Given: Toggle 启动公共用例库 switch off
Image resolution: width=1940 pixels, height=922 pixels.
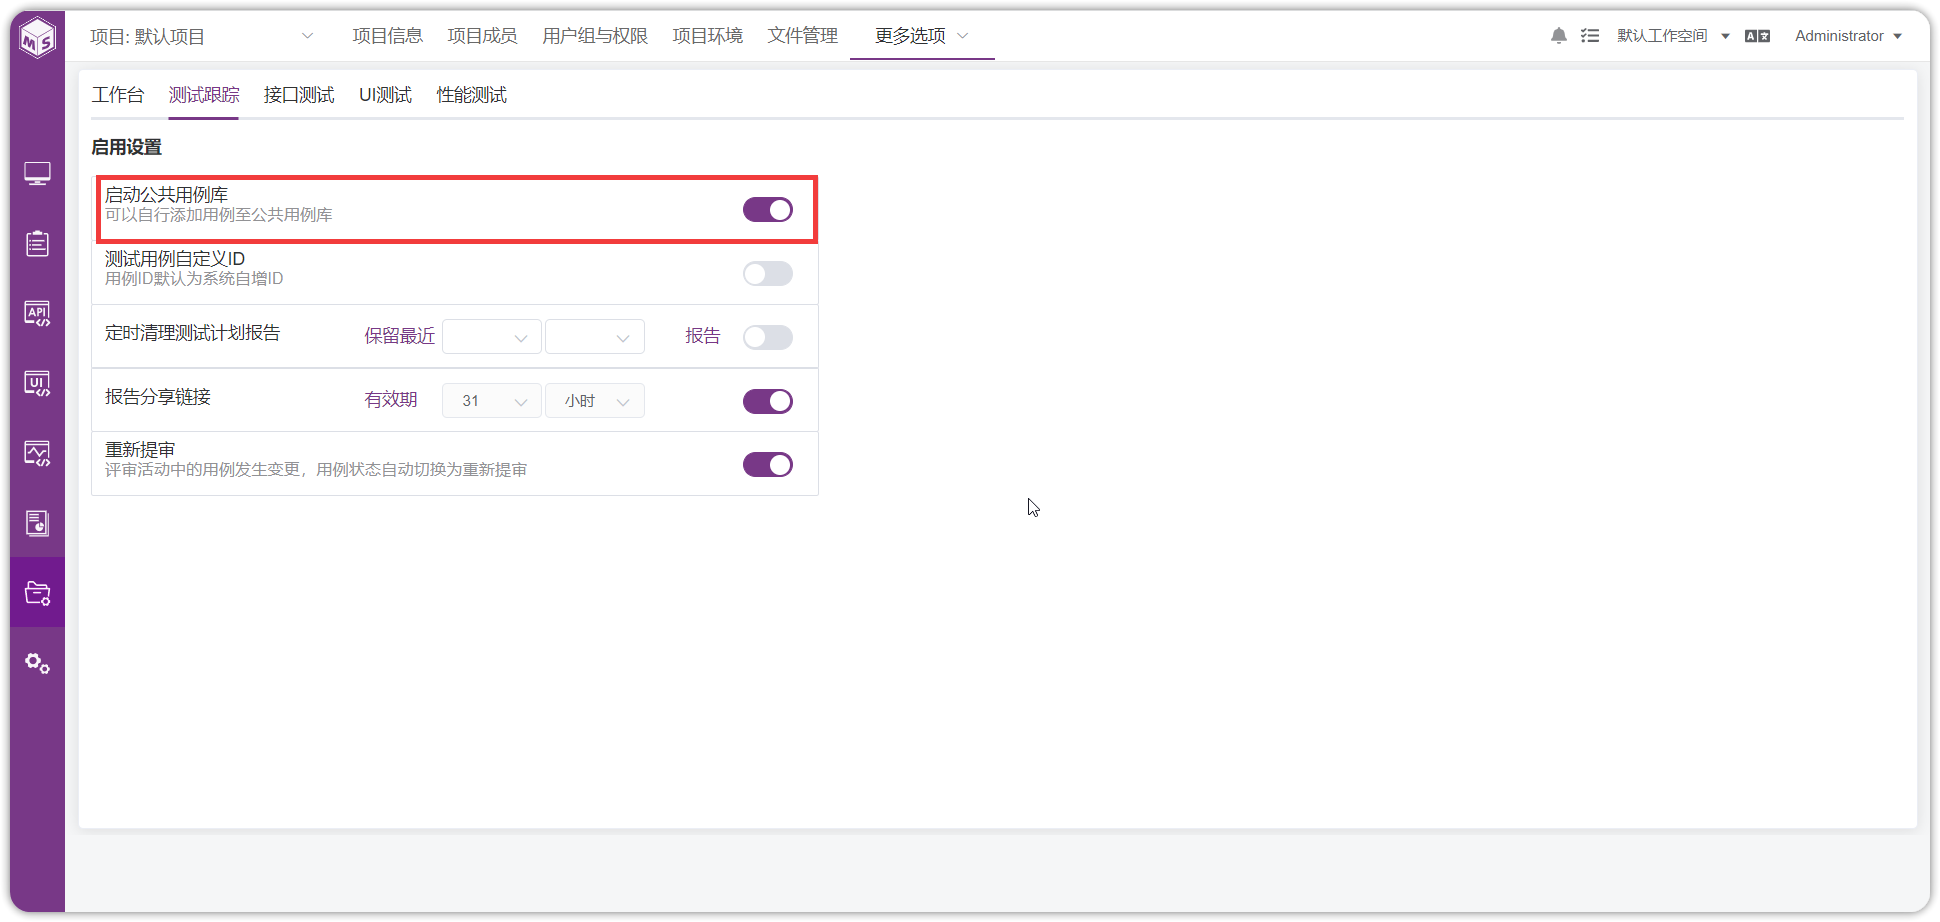Looking at the screenshot, I should [768, 210].
